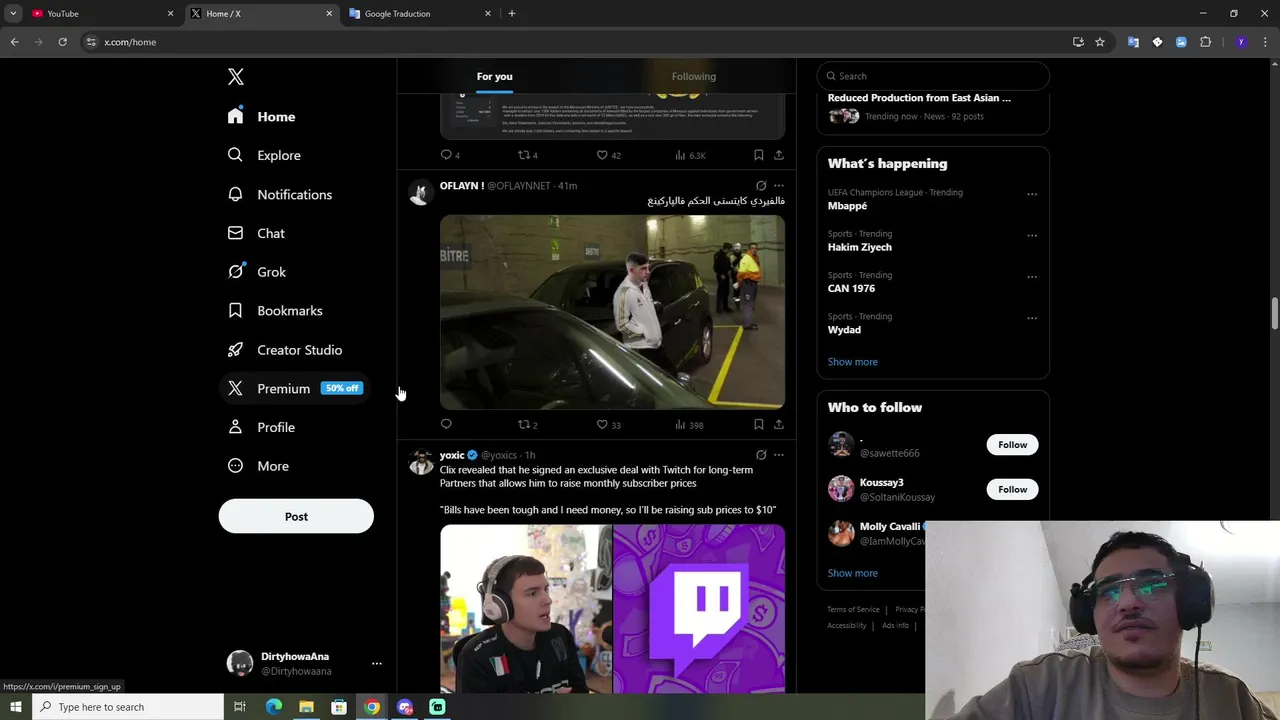Reply to the OFLAYN post
Viewport: 1280px width, 720px height.
pos(446,424)
